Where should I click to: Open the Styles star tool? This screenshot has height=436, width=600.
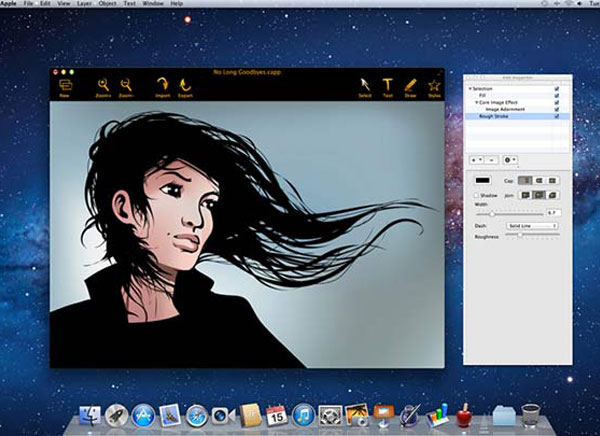tap(434, 85)
